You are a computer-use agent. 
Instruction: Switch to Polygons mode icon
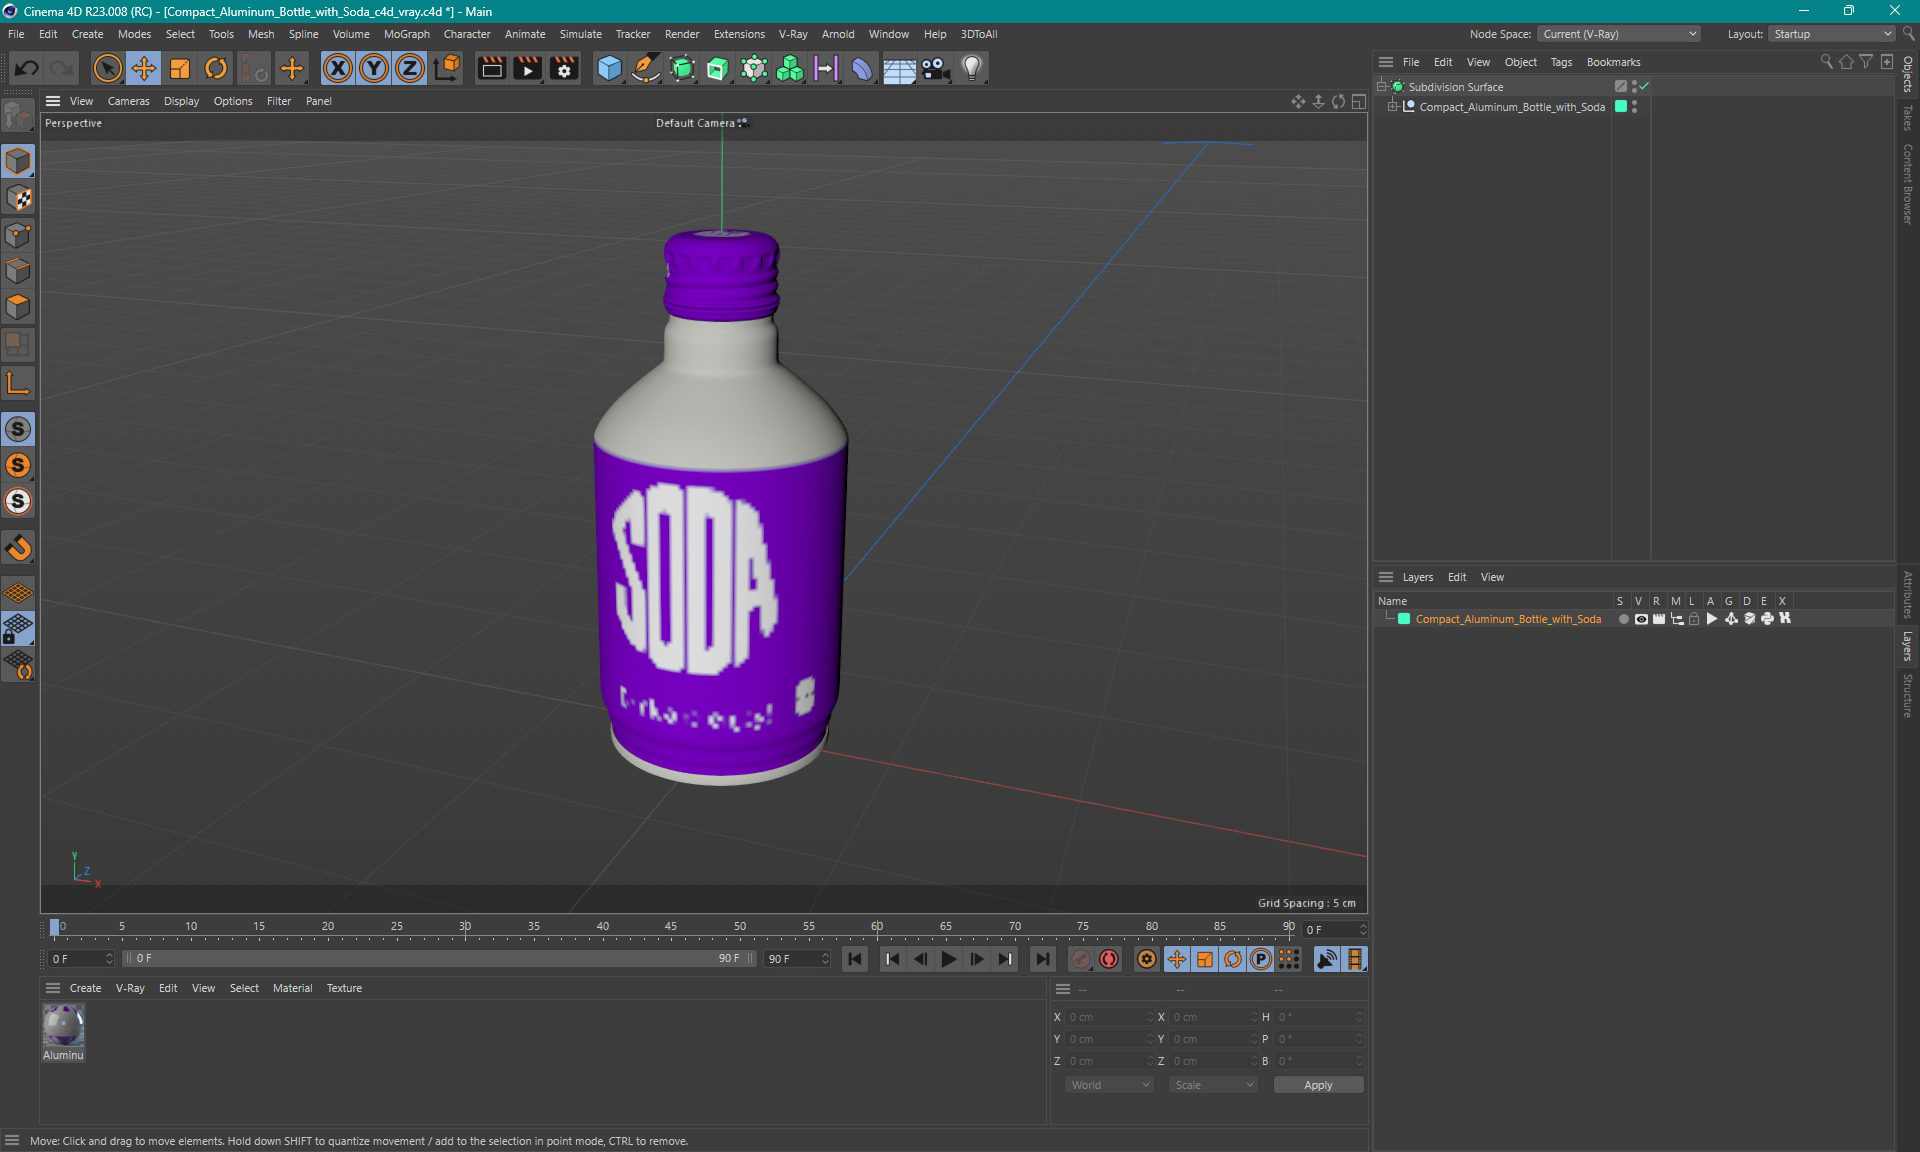click(18, 307)
